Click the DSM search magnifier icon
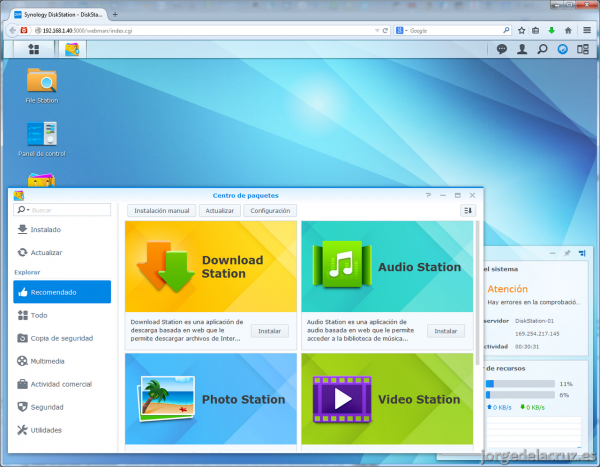The image size is (600, 467). click(542, 49)
